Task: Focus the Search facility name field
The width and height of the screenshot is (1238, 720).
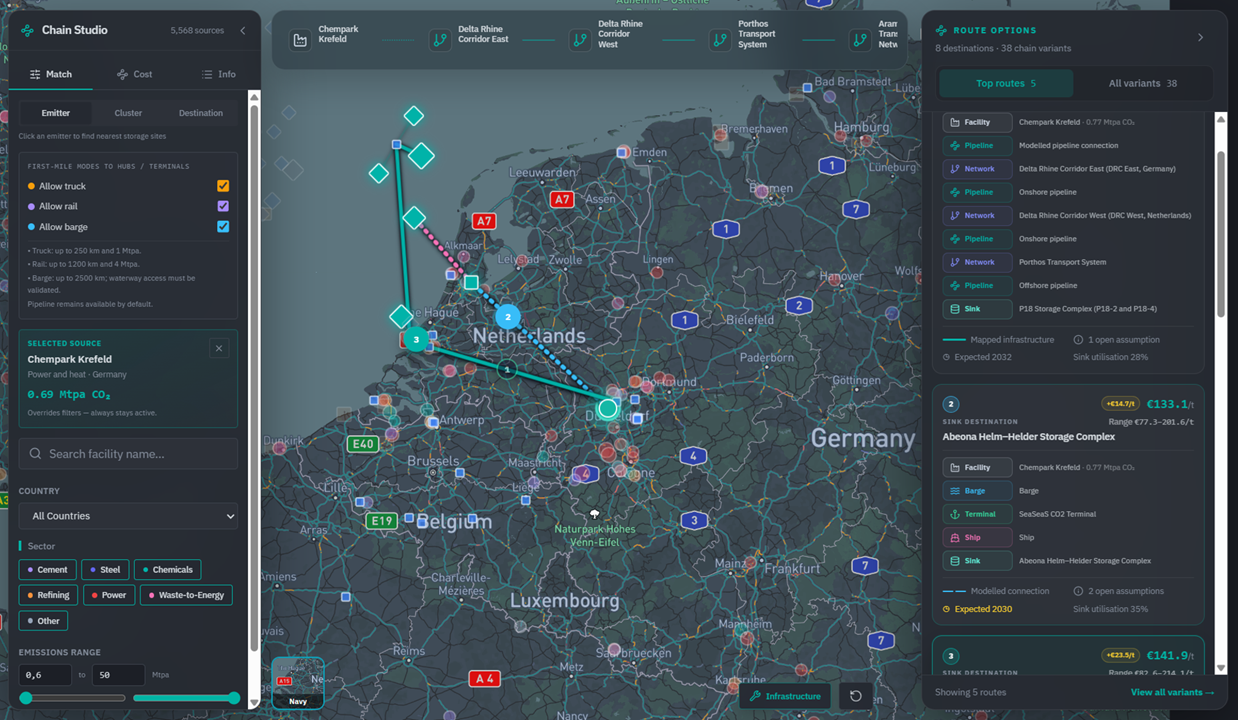Action: (128, 454)
